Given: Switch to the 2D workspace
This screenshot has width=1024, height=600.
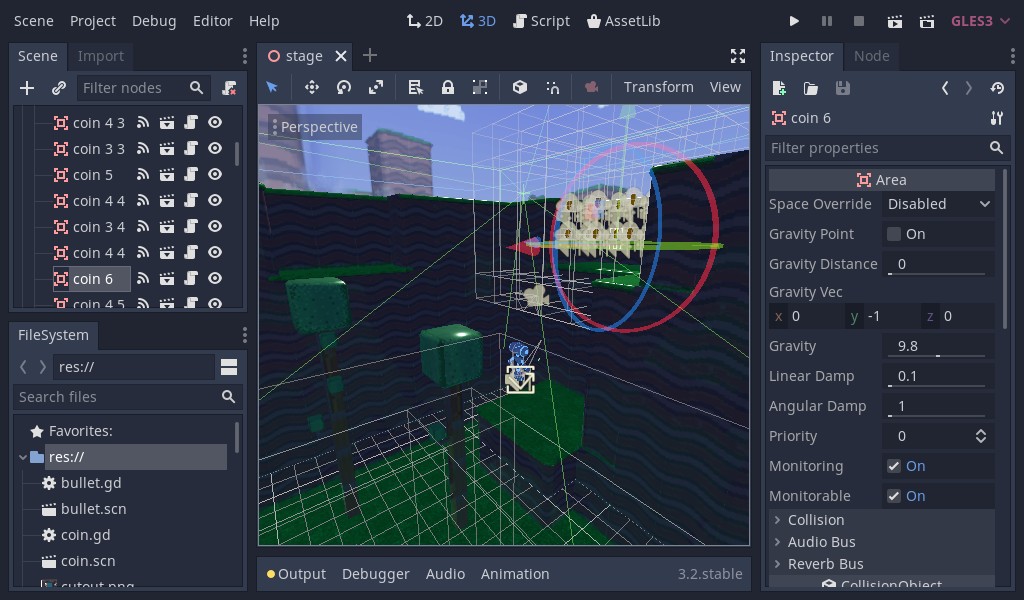Looking at the screenshot, I should (424, 21).
